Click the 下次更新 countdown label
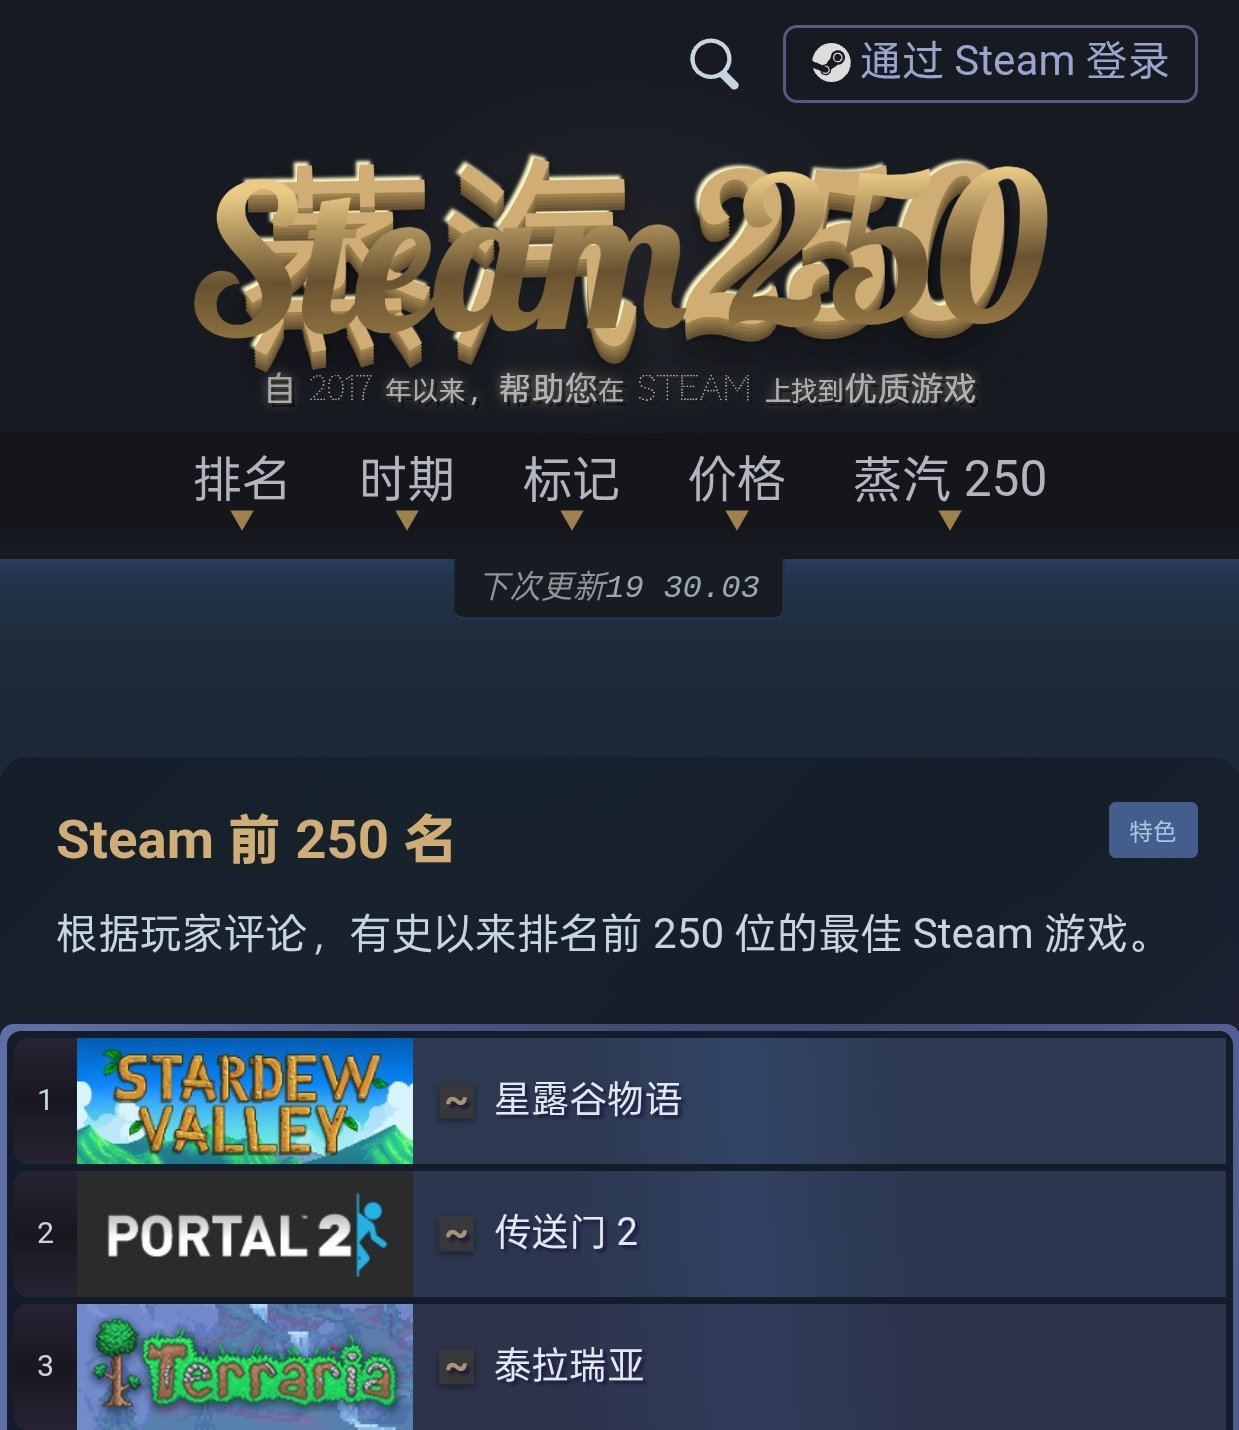 619,587
